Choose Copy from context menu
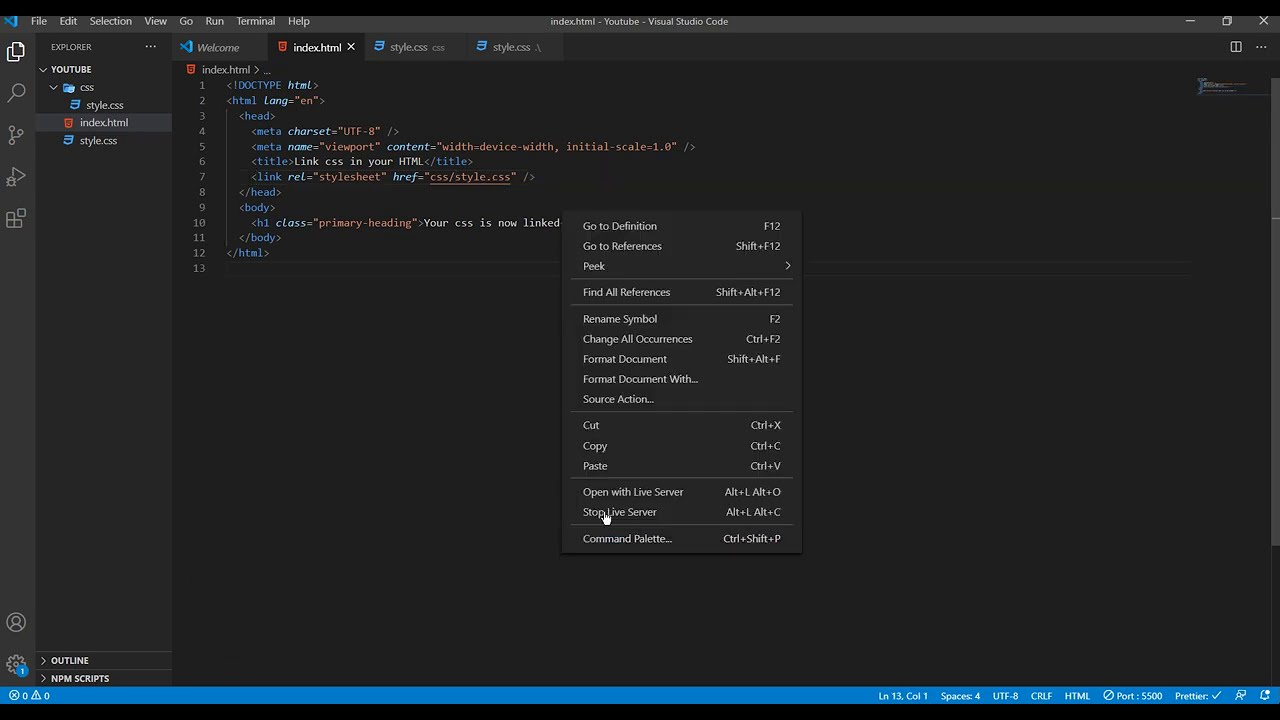1280x720 pixels. [x=681, y=446]
